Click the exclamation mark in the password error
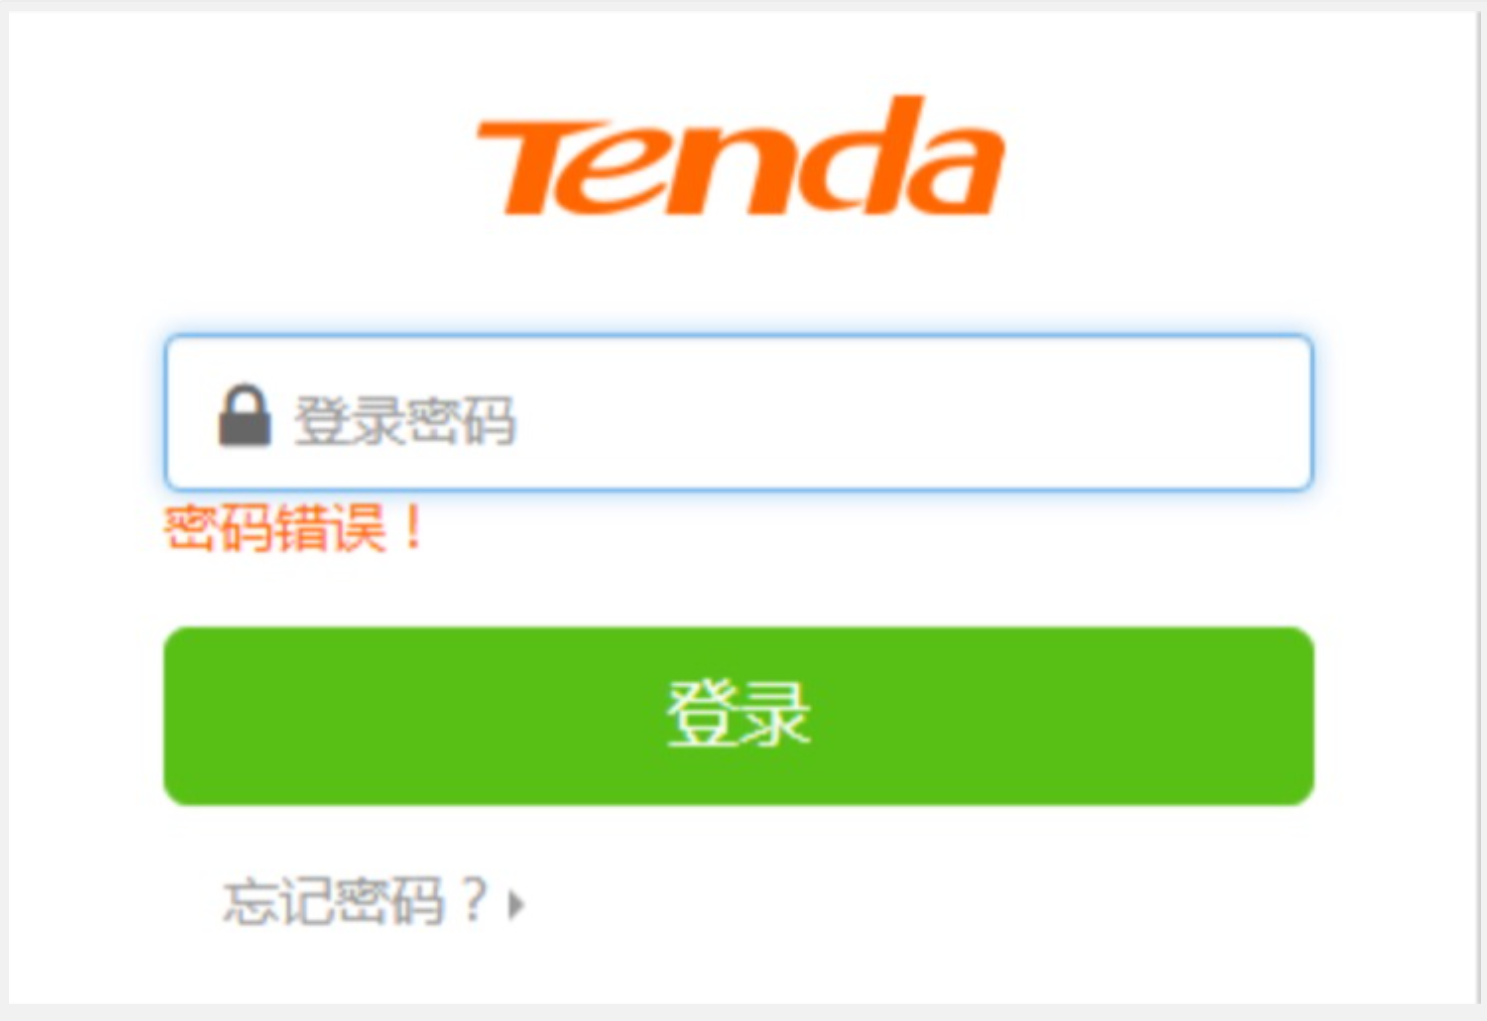Screen dimensions: 1487x1021 (412, 527)
